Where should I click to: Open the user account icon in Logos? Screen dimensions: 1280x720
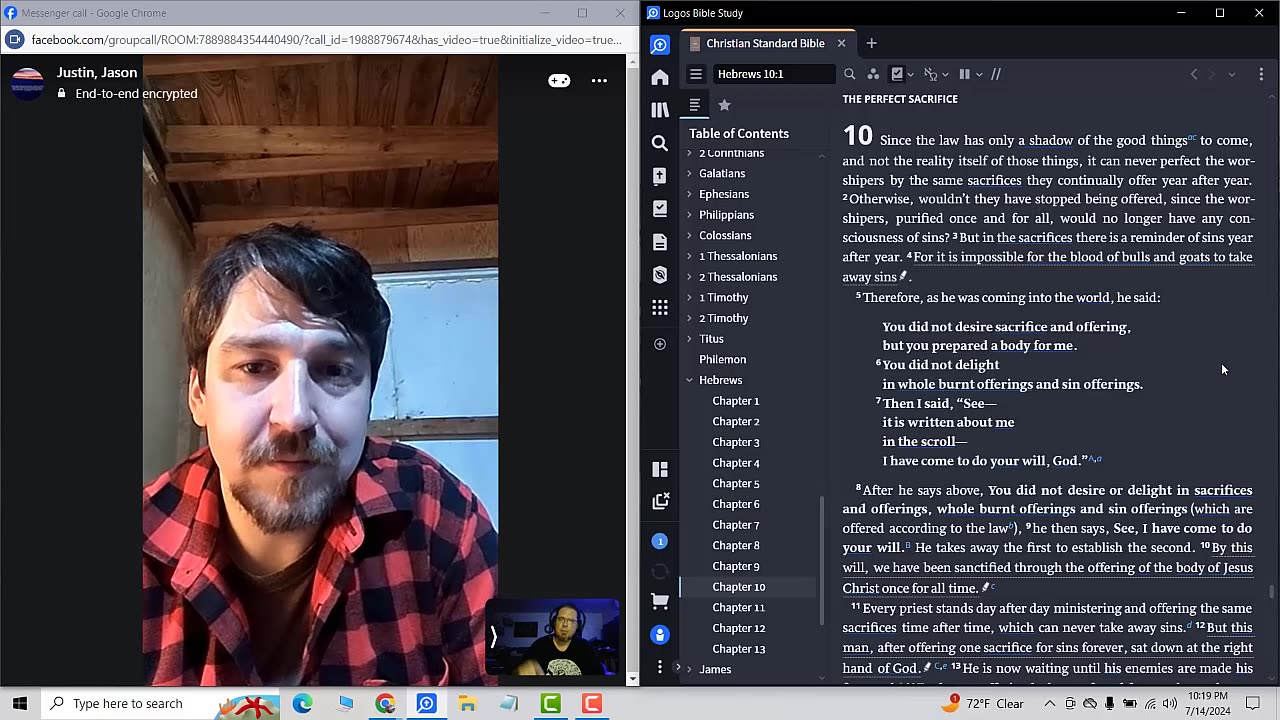[660, 634]
